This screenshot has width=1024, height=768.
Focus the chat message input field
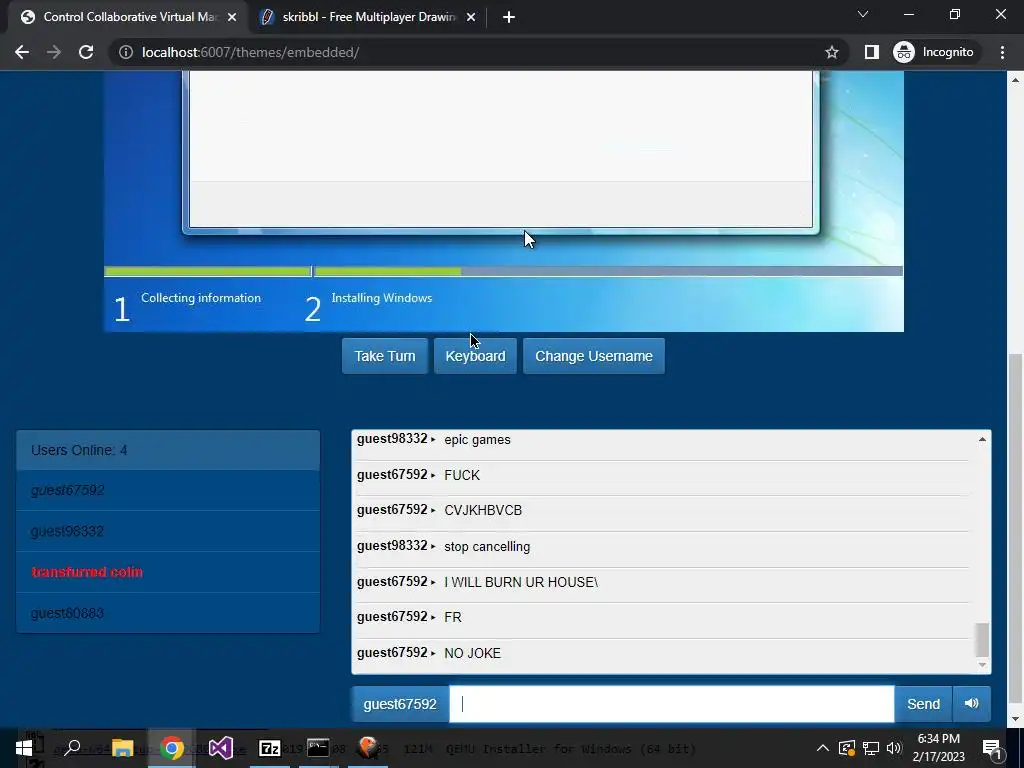tap(671, 704)
